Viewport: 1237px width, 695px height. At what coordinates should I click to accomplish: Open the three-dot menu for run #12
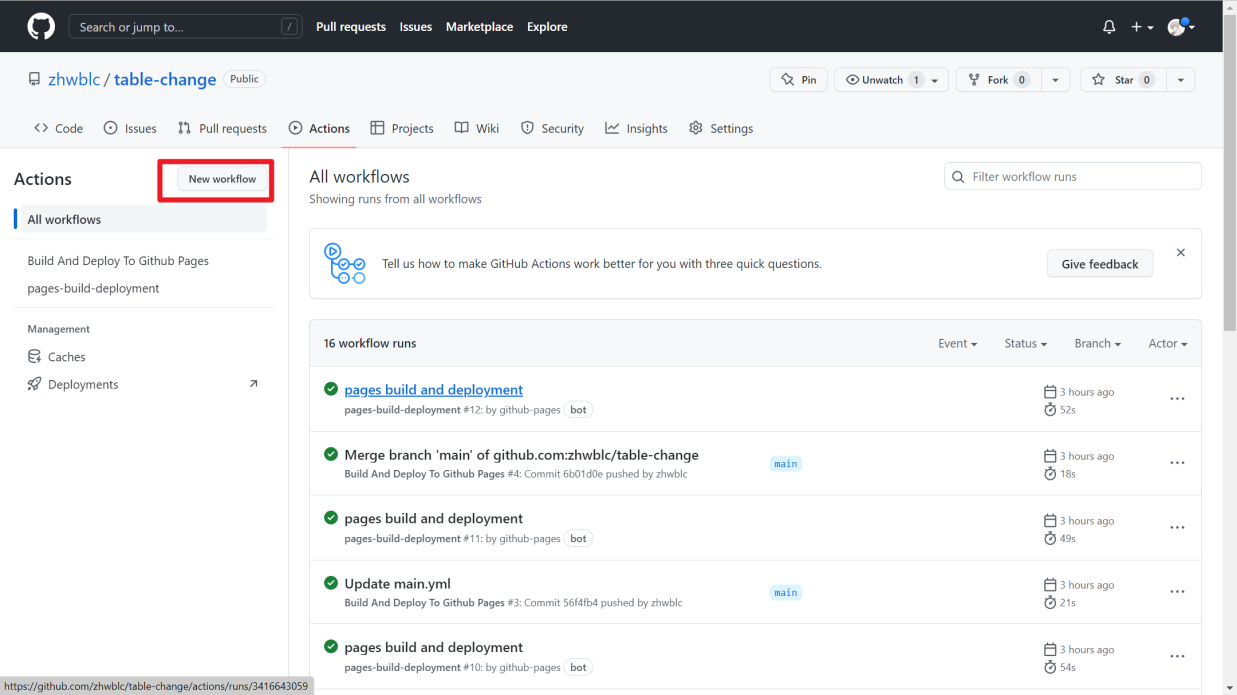tap(1177, 399)
